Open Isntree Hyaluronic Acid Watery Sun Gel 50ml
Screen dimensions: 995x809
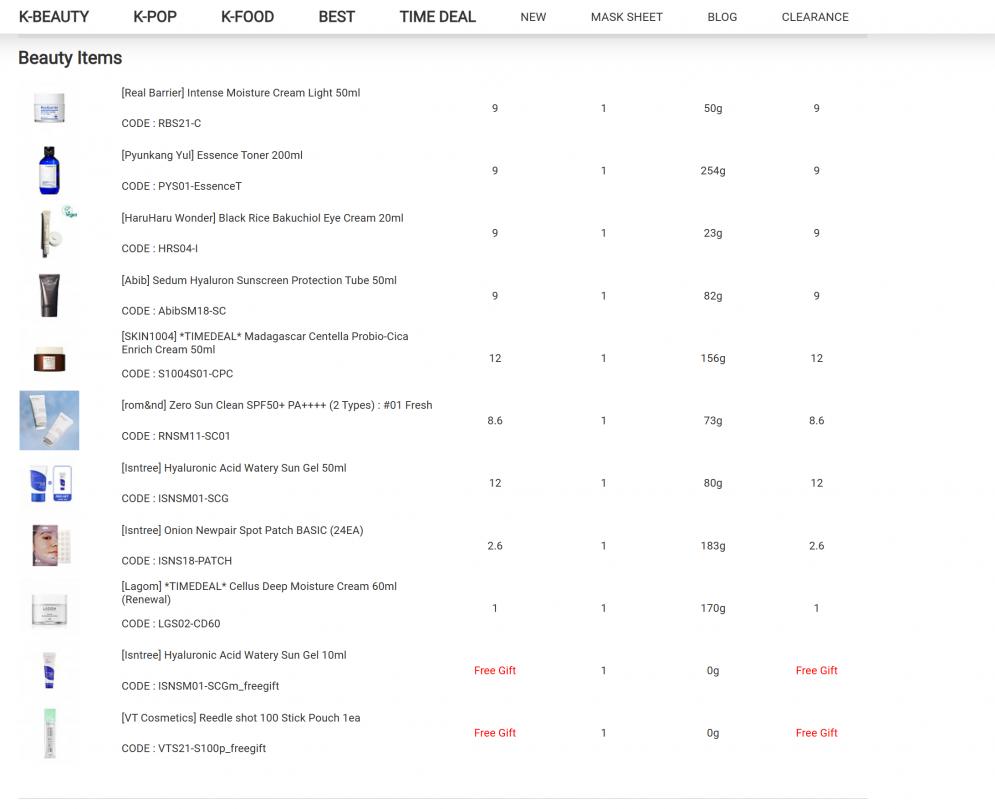pos(234,468)
